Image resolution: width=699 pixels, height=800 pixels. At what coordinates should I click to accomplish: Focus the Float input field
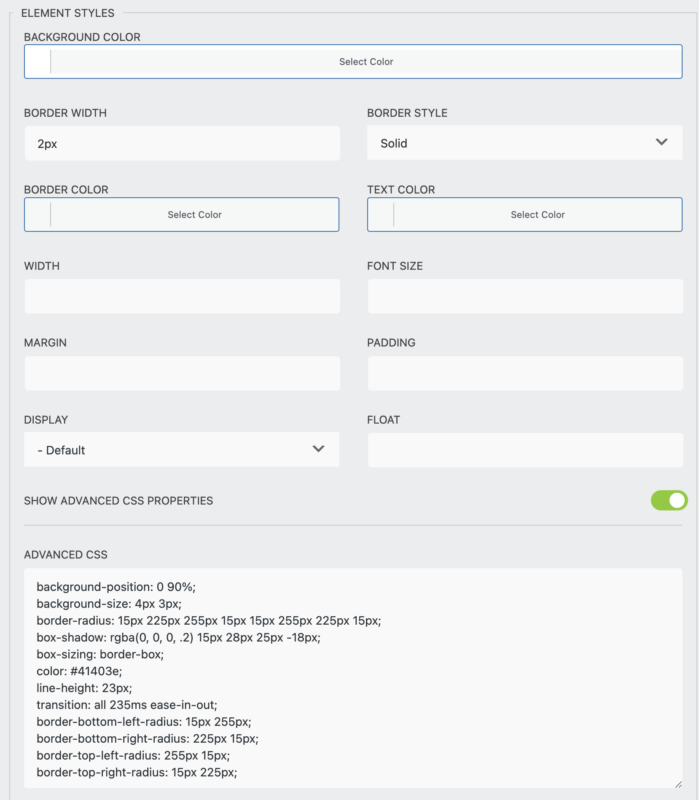[525, 450]
